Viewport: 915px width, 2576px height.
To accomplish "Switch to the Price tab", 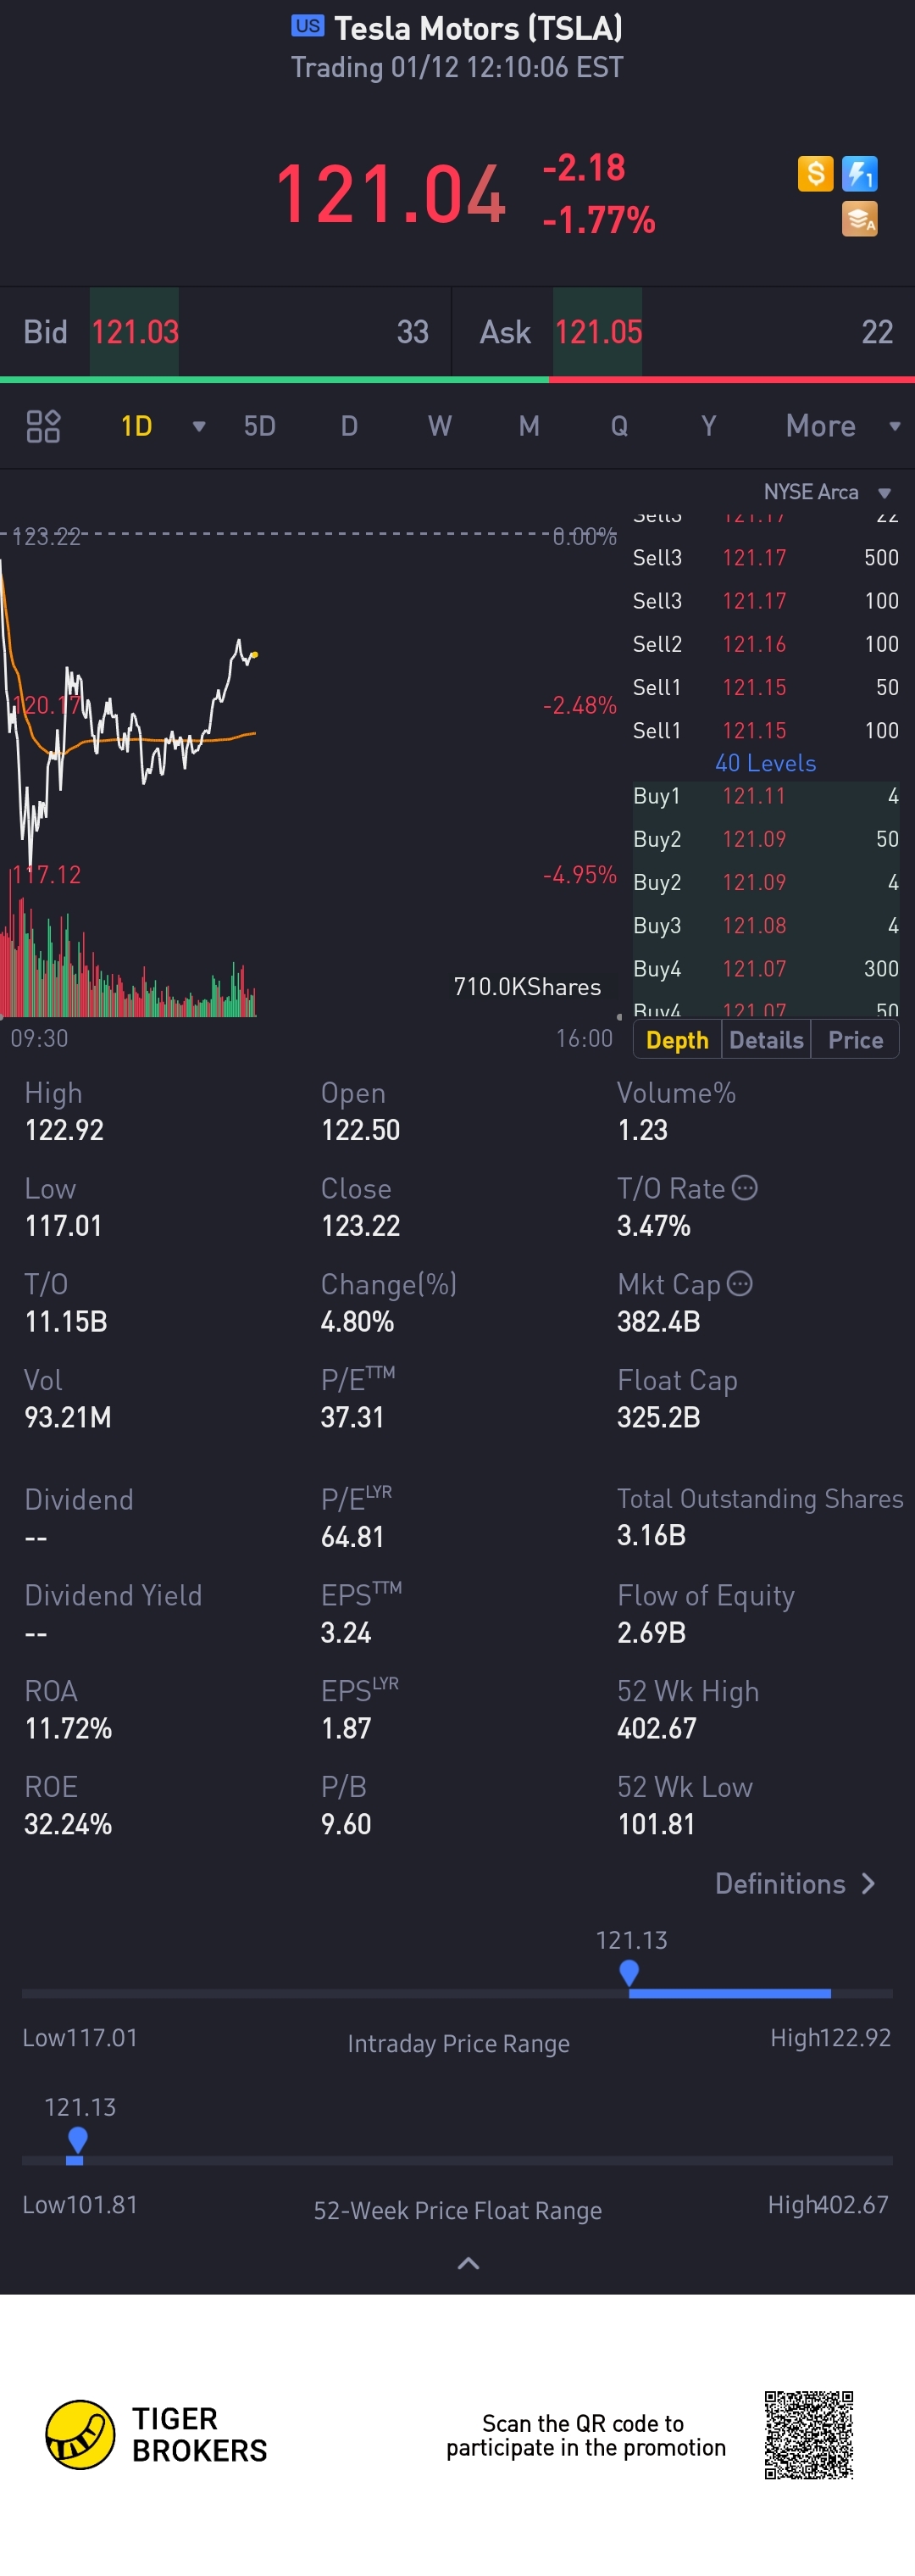I will (x=855, y=1040).
